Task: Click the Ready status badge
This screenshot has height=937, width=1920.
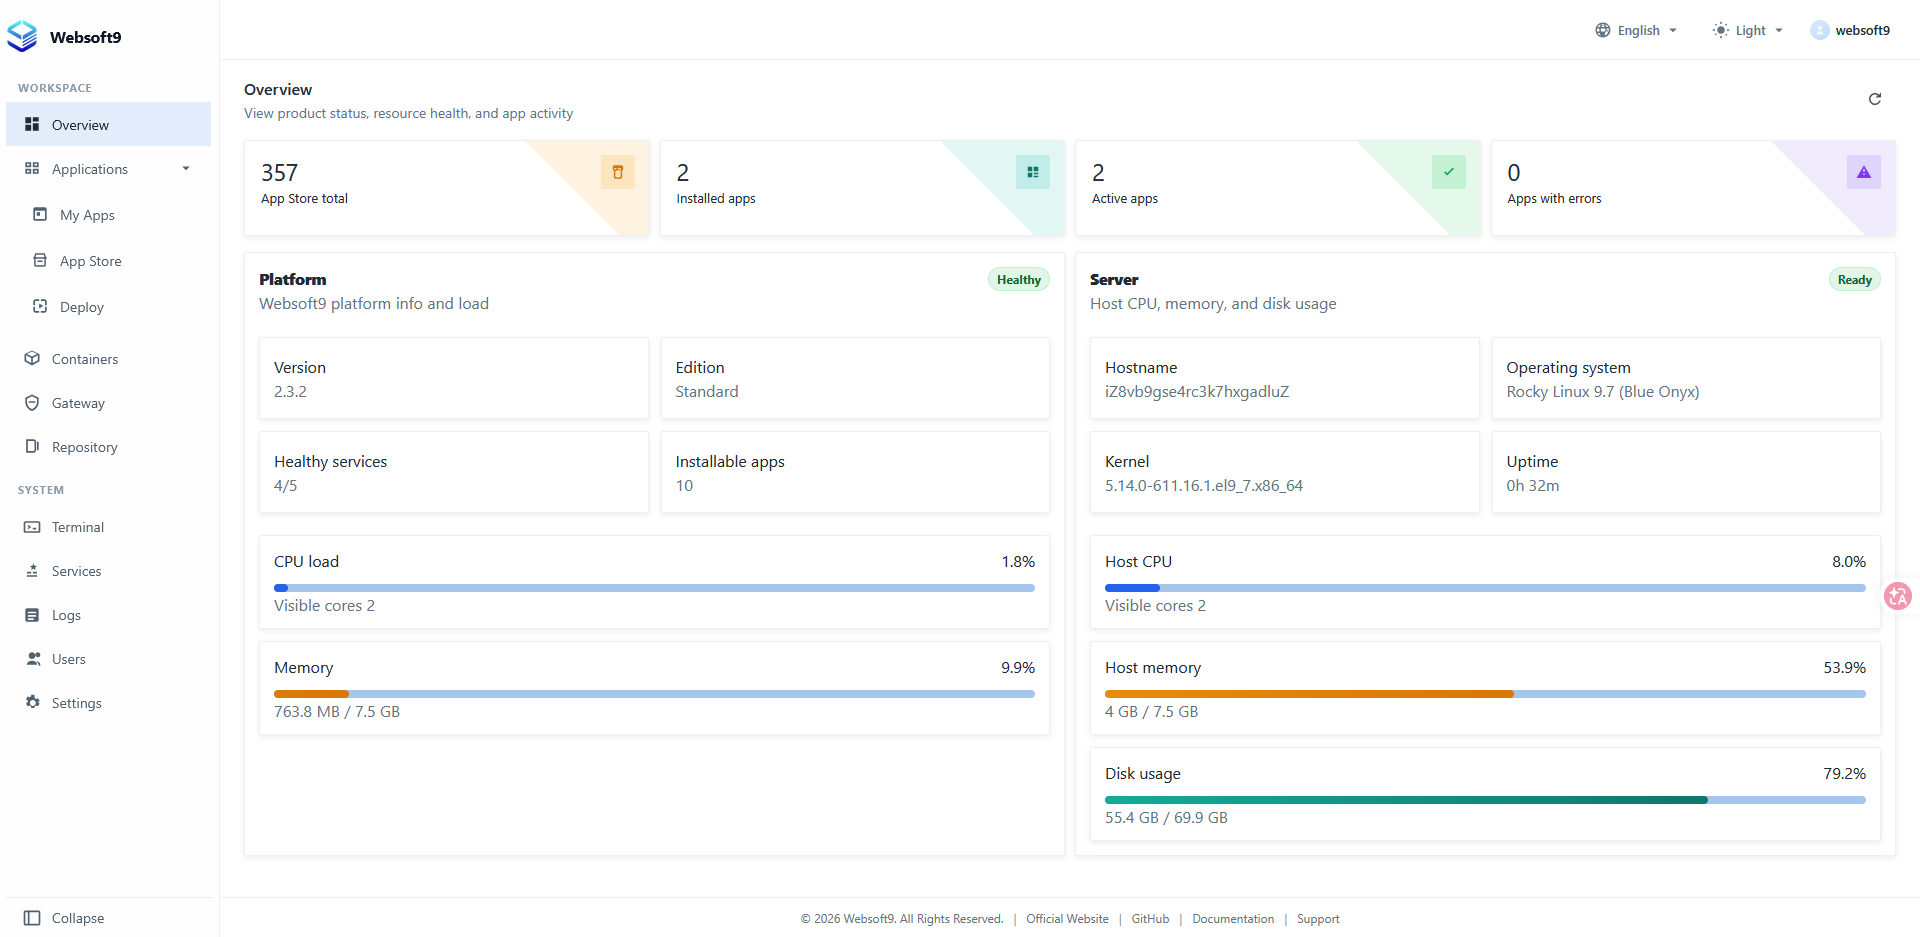Action: click(1854, 280)
